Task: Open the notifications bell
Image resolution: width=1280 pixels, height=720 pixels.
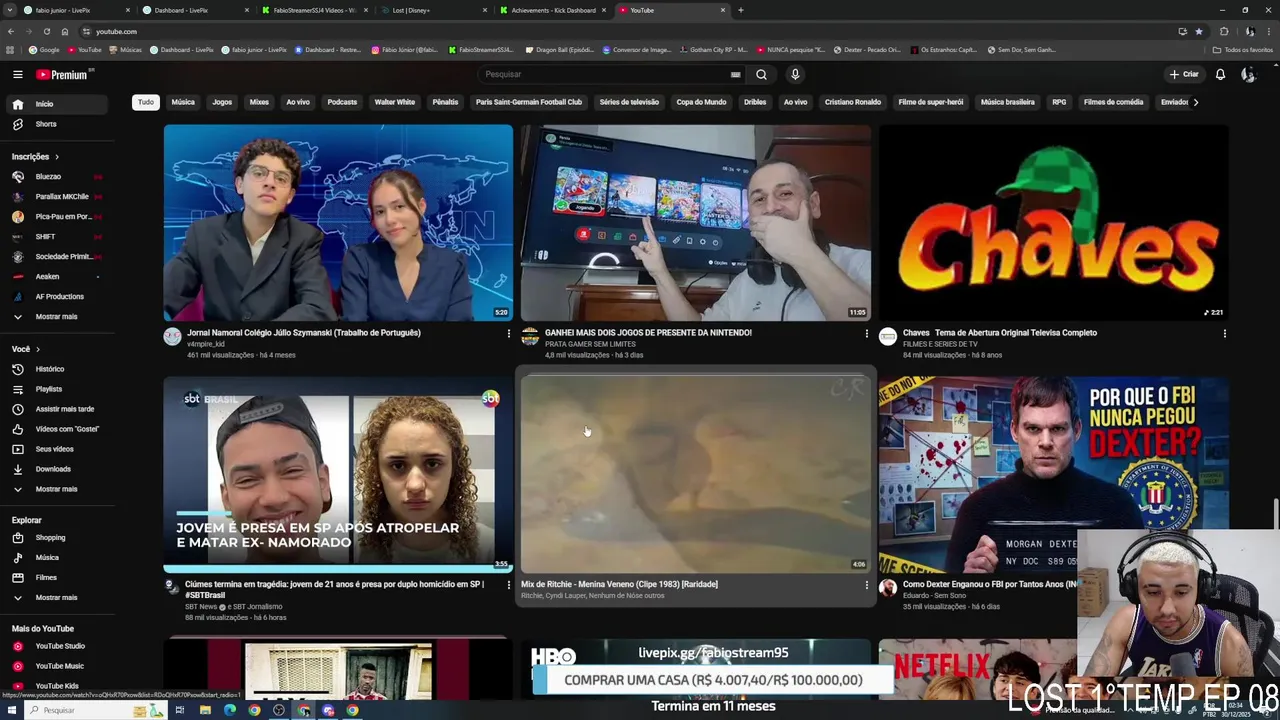Action: tap(1220, 74)
